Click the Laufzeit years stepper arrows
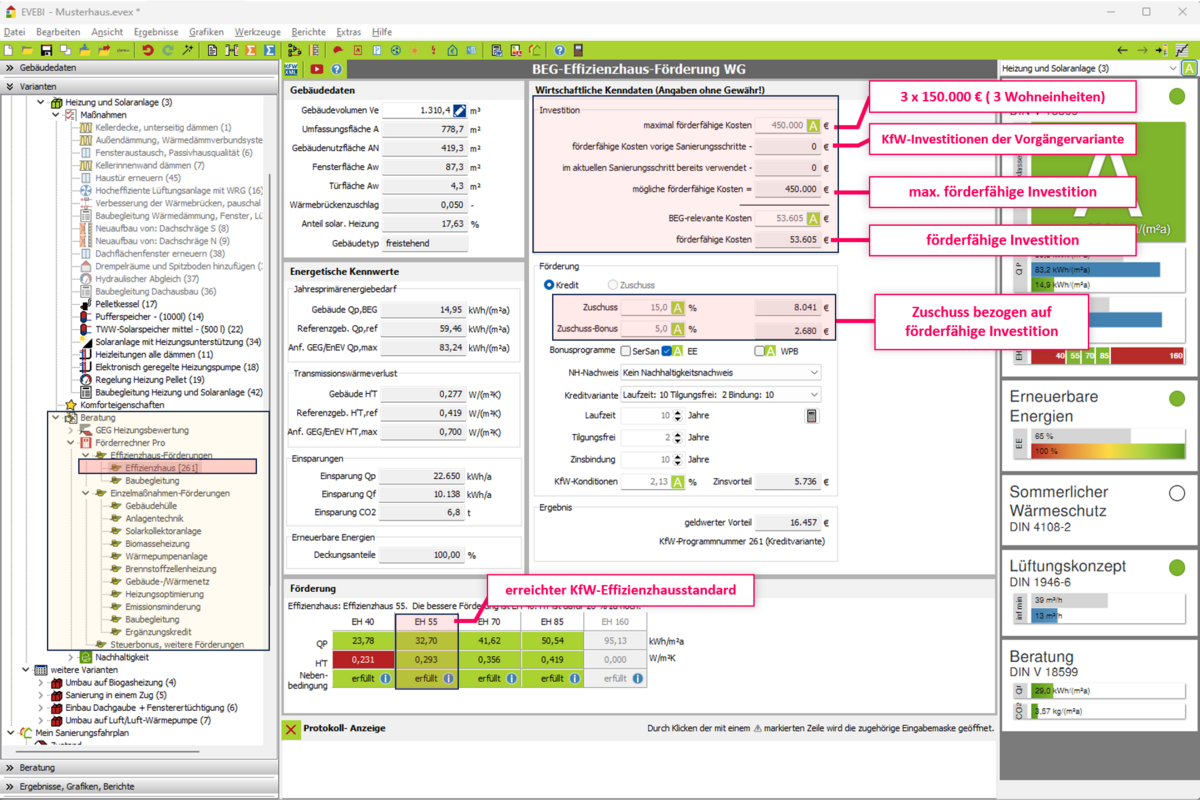The image size is (1200, 800). coord(678,416)
